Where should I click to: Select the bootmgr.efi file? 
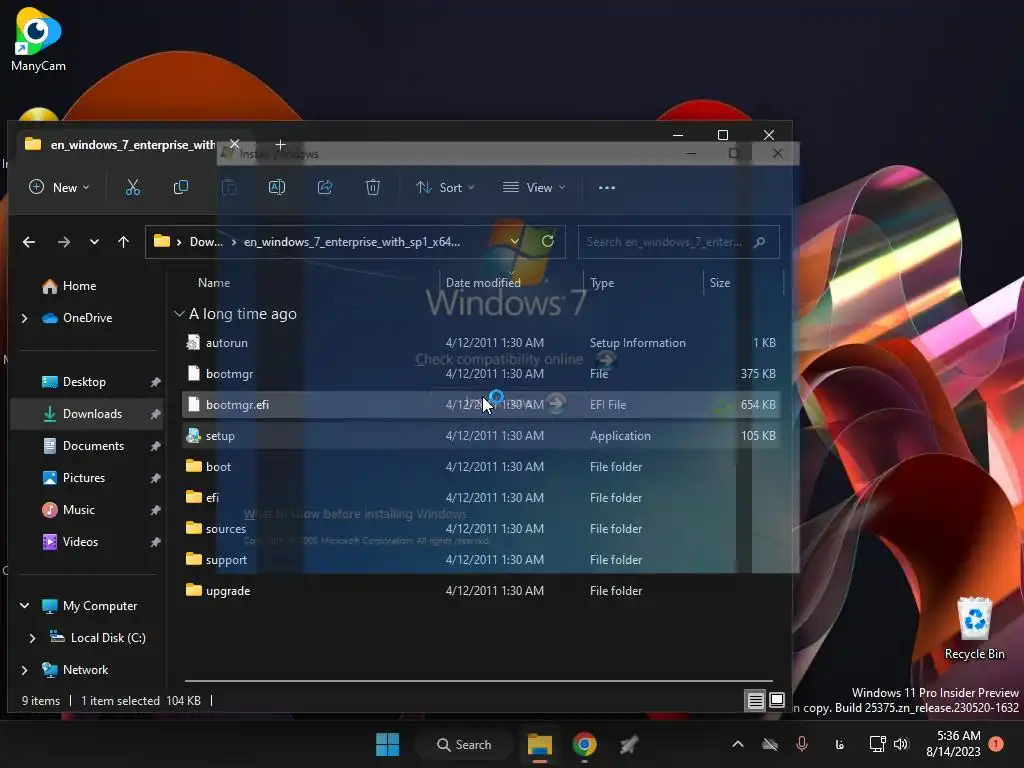(x=481, y=405)
